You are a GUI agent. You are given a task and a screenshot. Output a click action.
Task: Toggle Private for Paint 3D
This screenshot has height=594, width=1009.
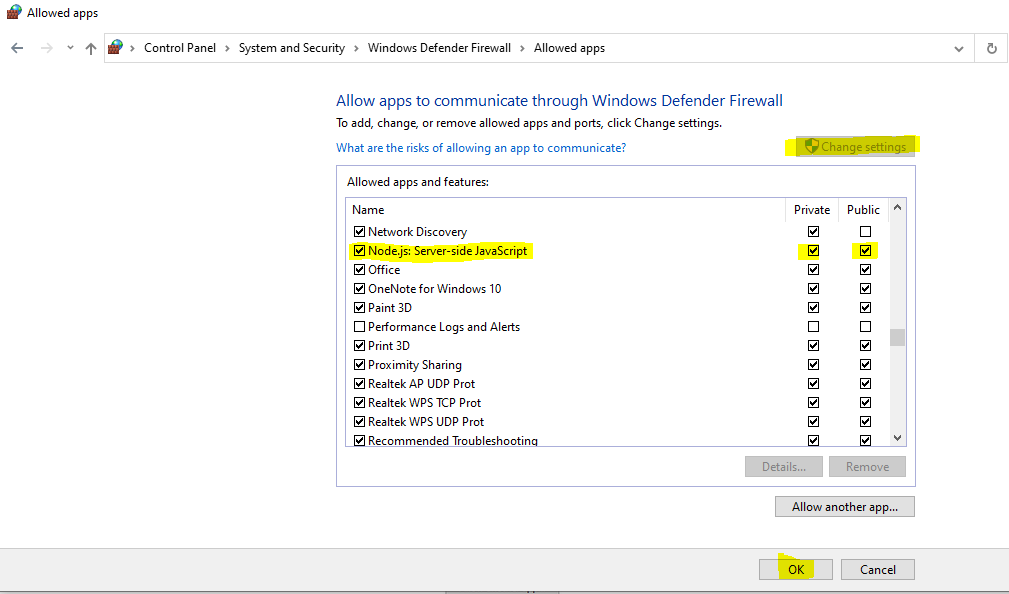pyautogui.click(x=813, y=308)
